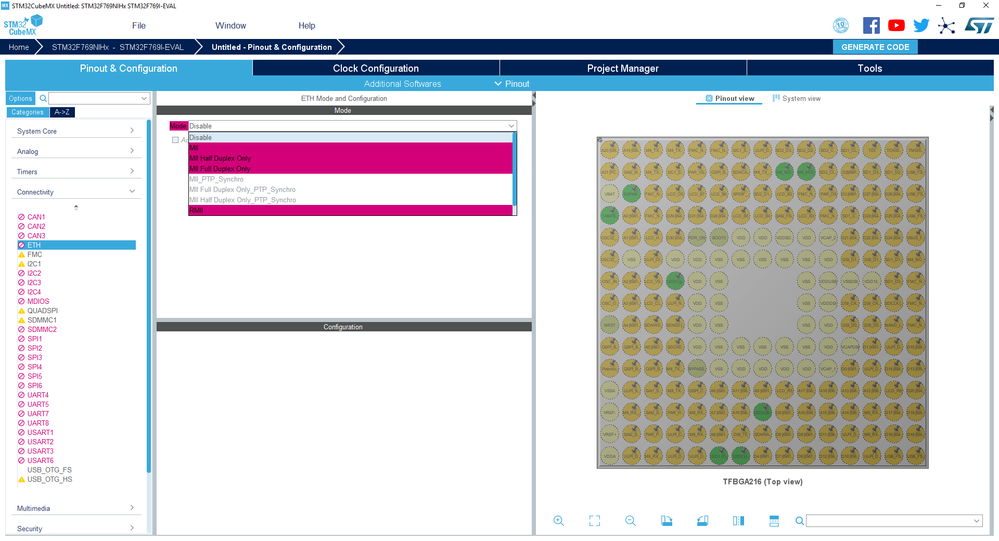This screenshot has height=541, width=999.
Task: Open the Window menu
Action: [231, 25]
